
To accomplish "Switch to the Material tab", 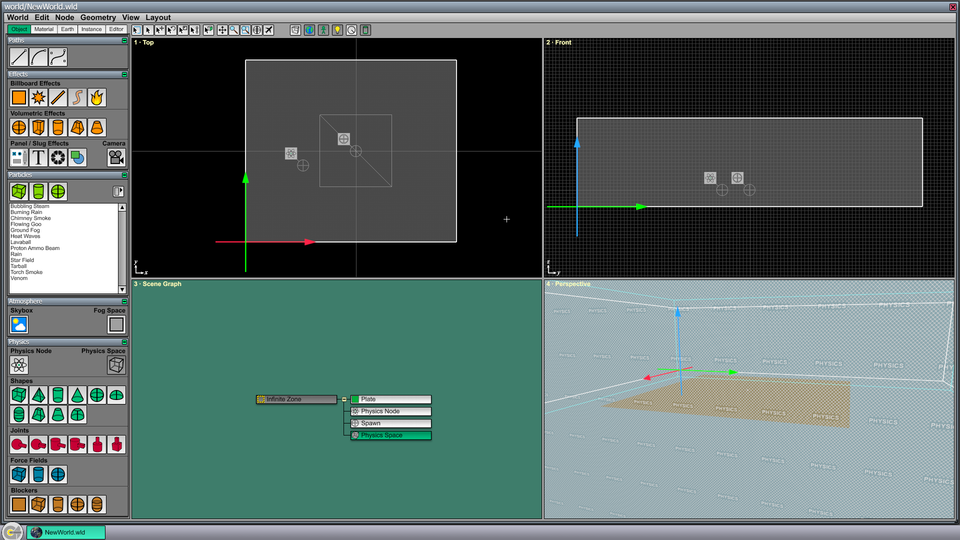I will click(44, 29).
